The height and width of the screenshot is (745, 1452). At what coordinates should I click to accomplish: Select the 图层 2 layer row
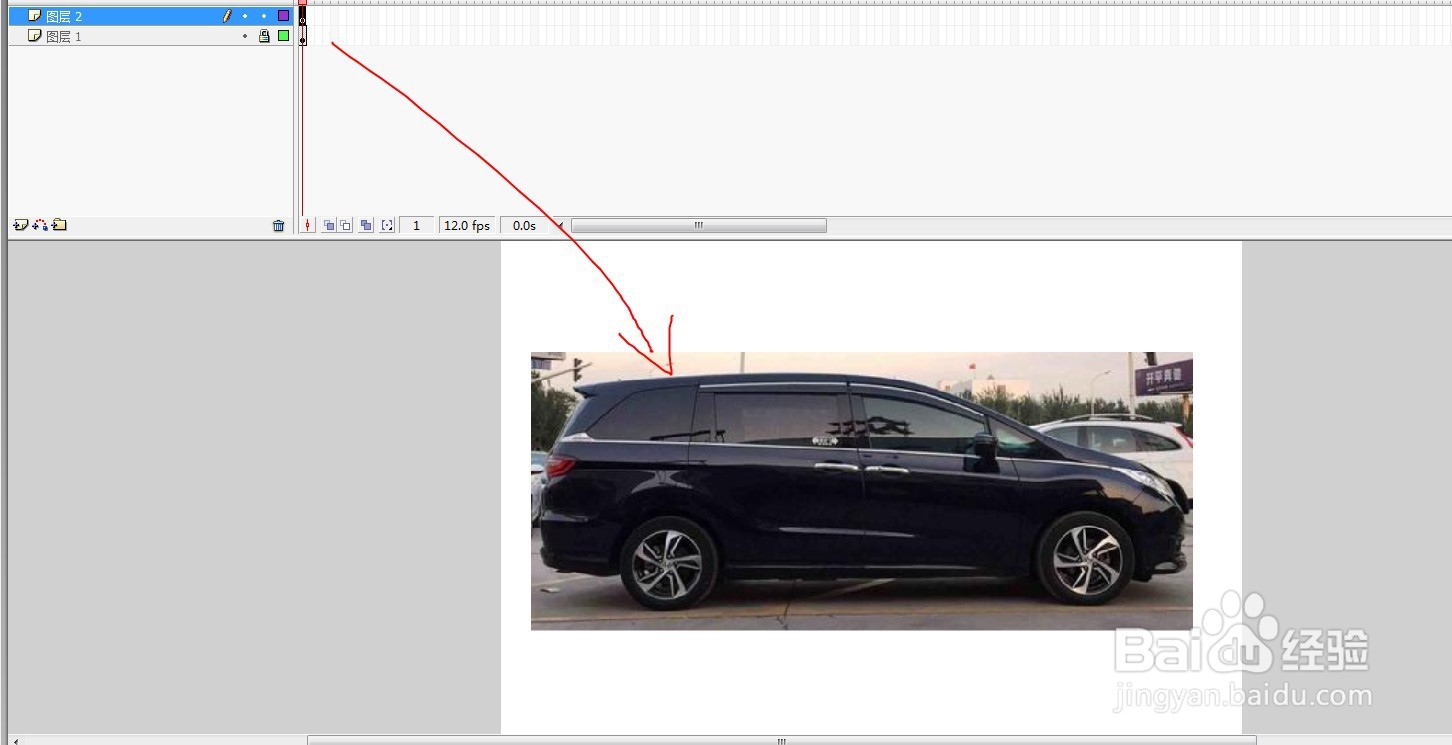click(x=150, y=16)
